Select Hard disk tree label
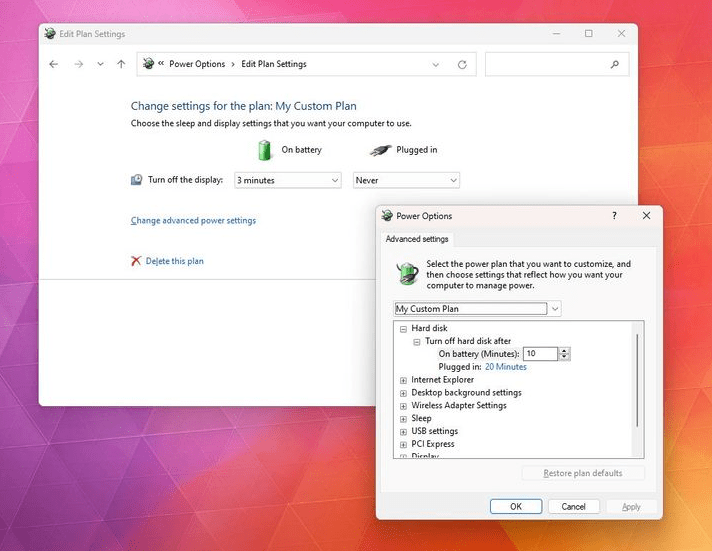 tap(429, 328)
